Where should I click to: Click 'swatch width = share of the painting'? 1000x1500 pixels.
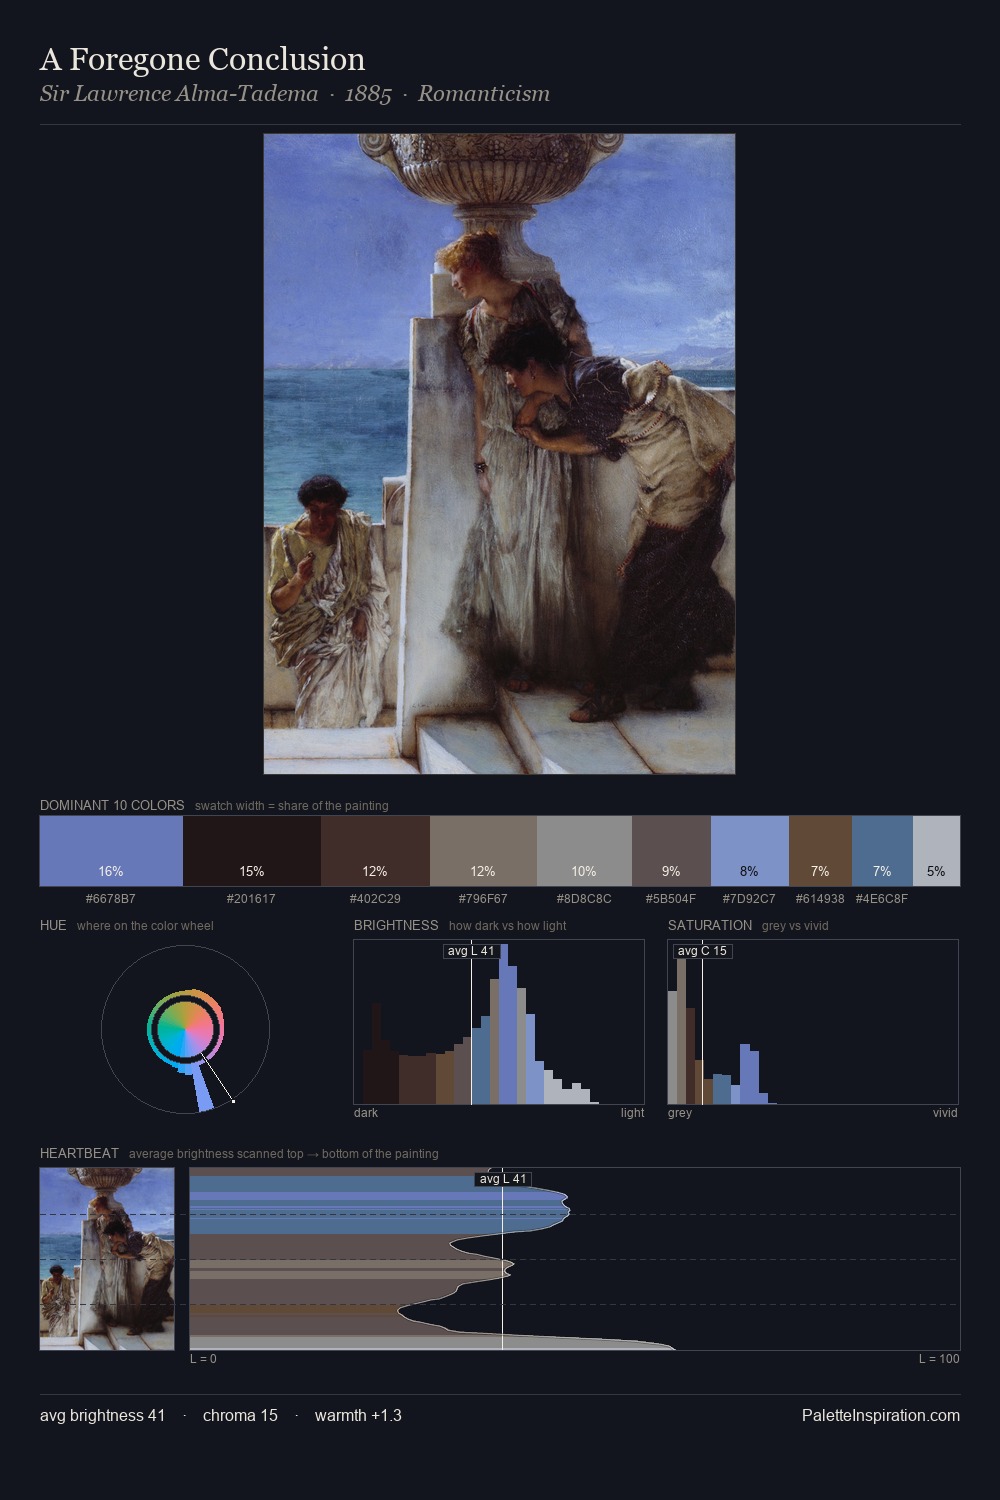pos(292,806)
